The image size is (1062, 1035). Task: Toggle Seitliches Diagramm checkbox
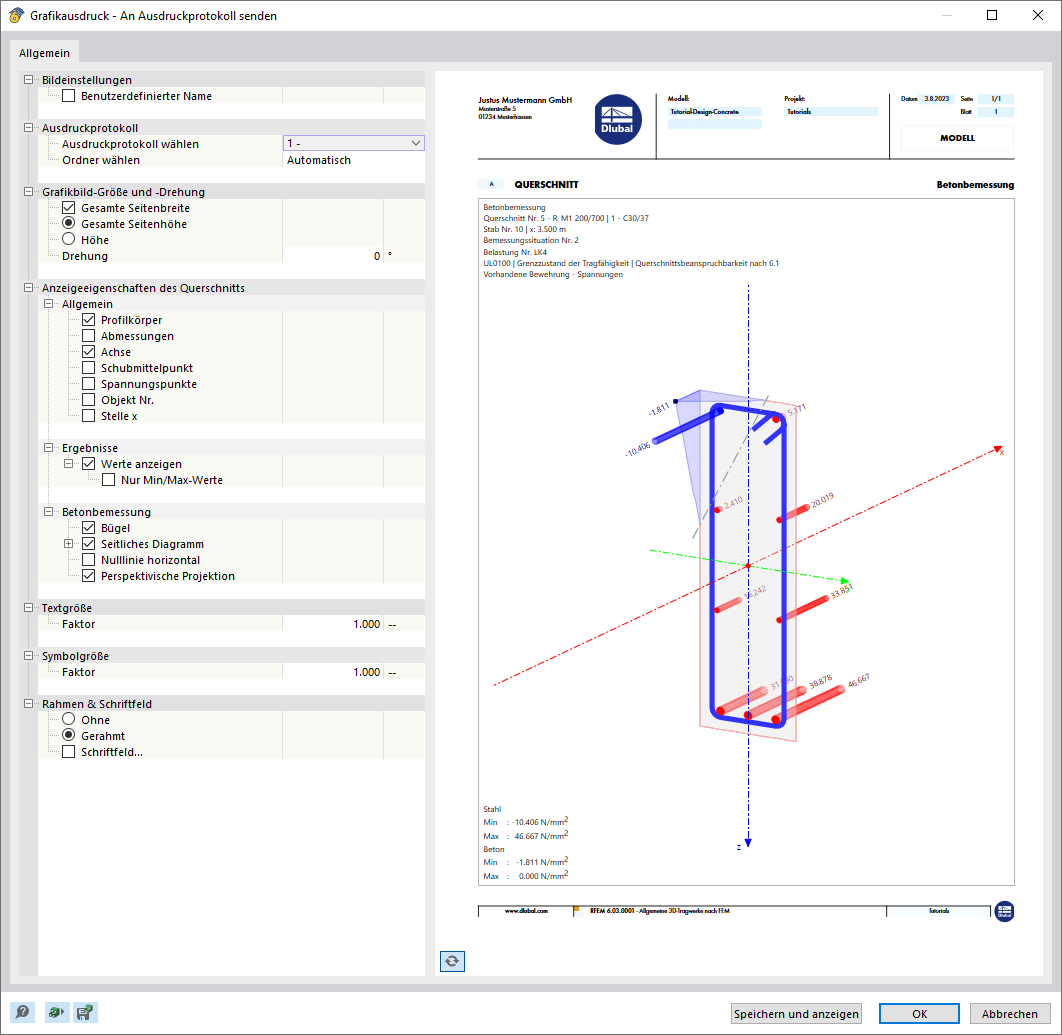[x=88, y=544]
